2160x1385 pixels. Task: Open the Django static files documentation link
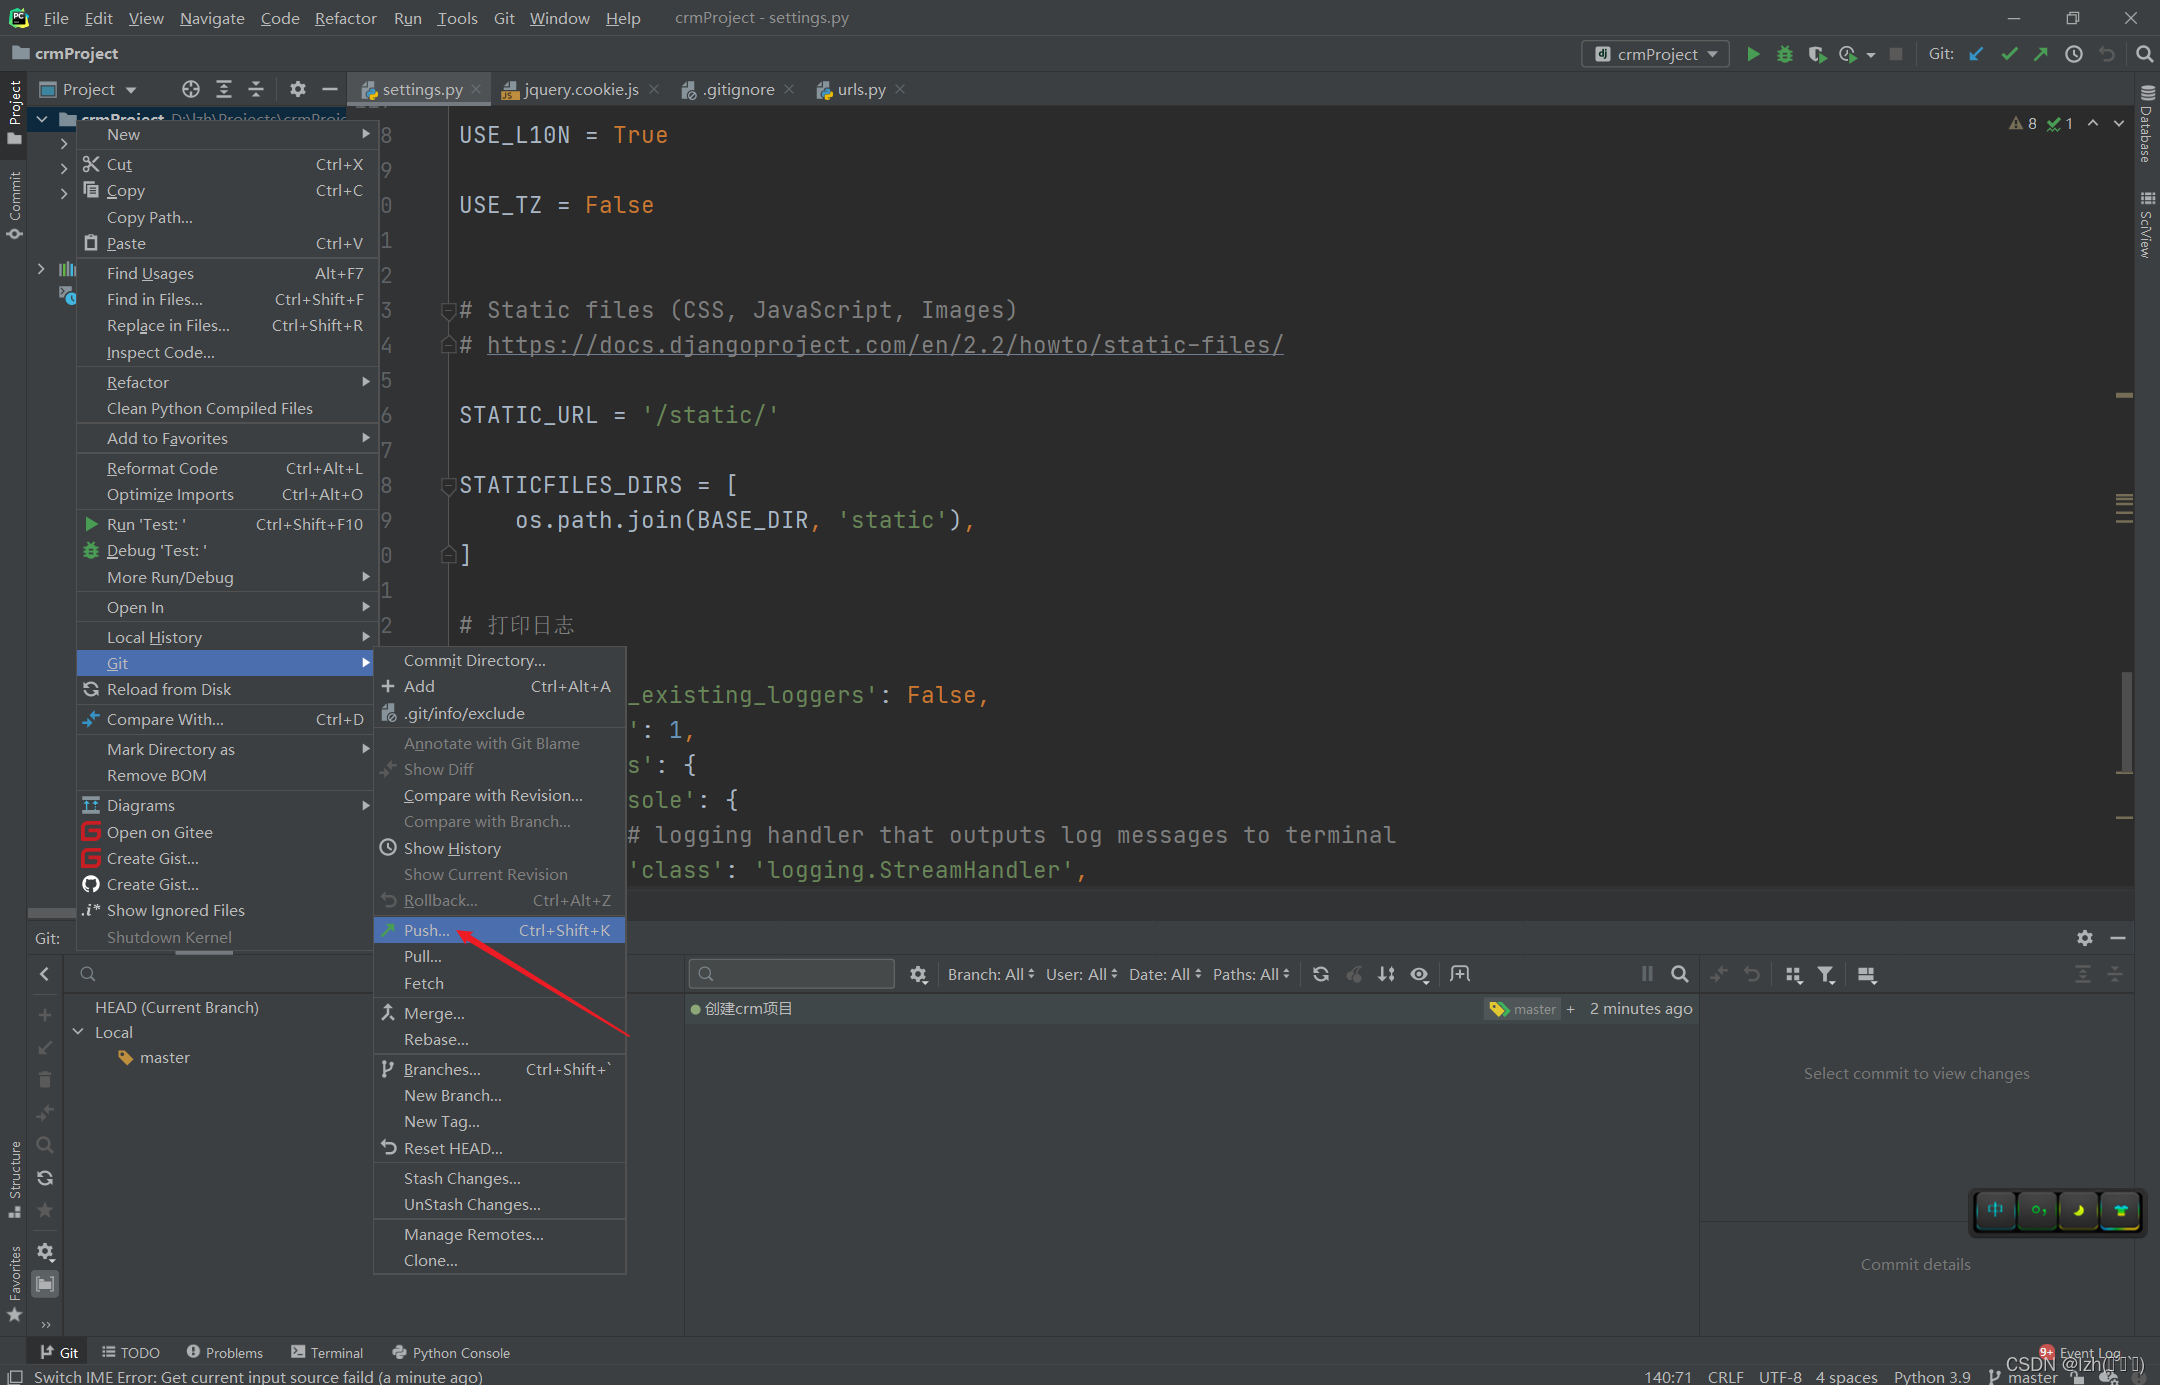tap(884, 345)
